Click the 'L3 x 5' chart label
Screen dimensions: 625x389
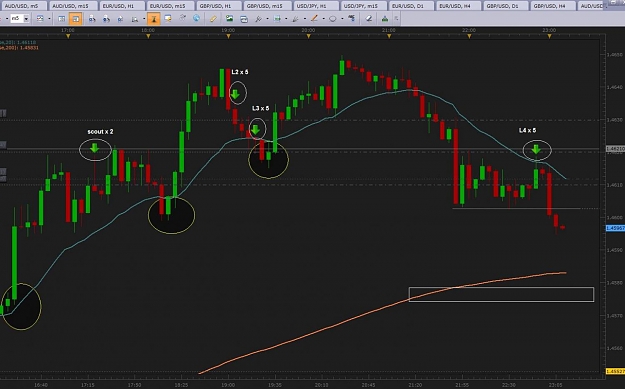261,108
